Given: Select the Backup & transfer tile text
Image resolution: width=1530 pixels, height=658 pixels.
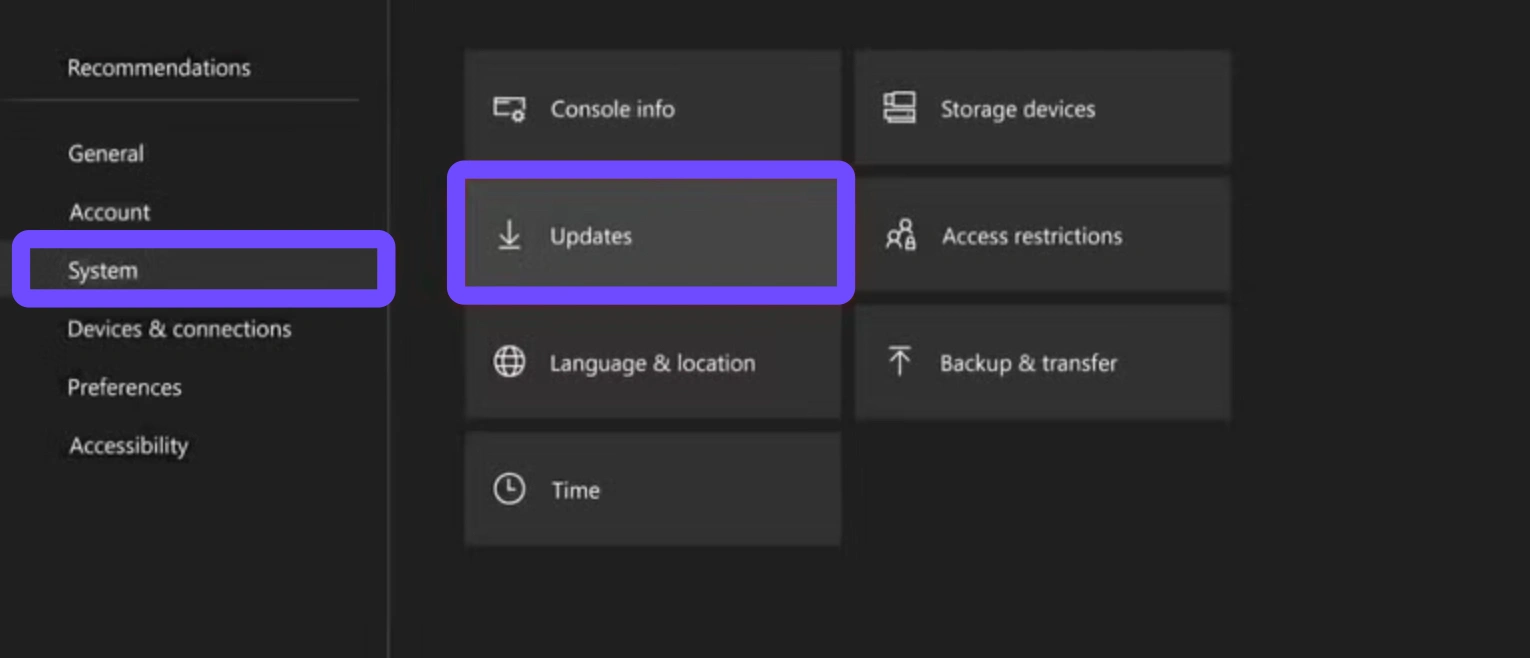Looking at the screenshot, I should click(1028, 363).
